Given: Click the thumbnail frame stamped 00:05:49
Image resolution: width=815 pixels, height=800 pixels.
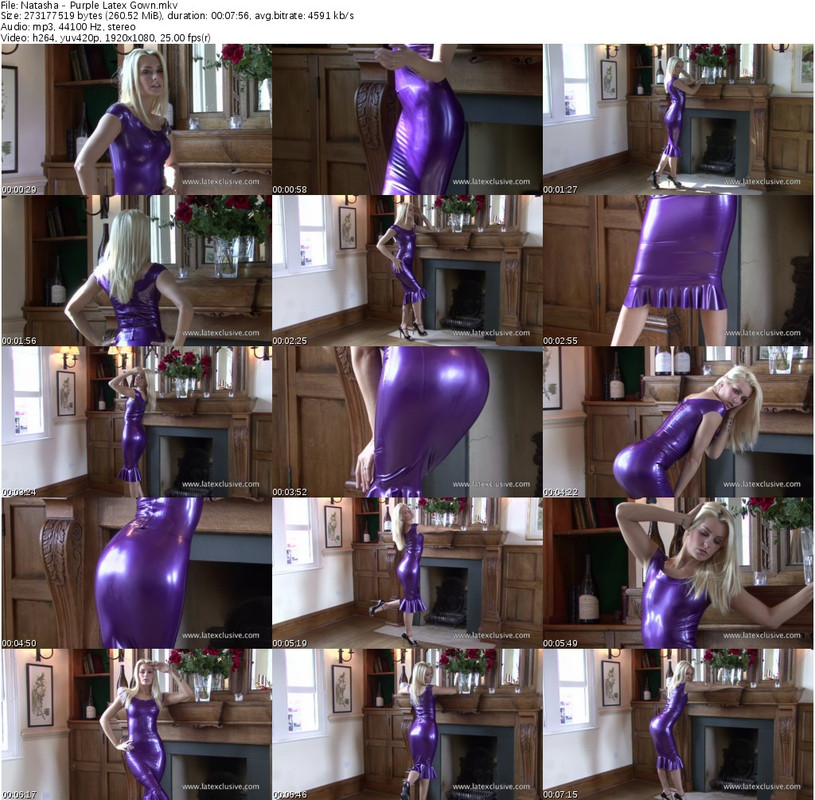Looking at the screenshot, I should 678,573.
